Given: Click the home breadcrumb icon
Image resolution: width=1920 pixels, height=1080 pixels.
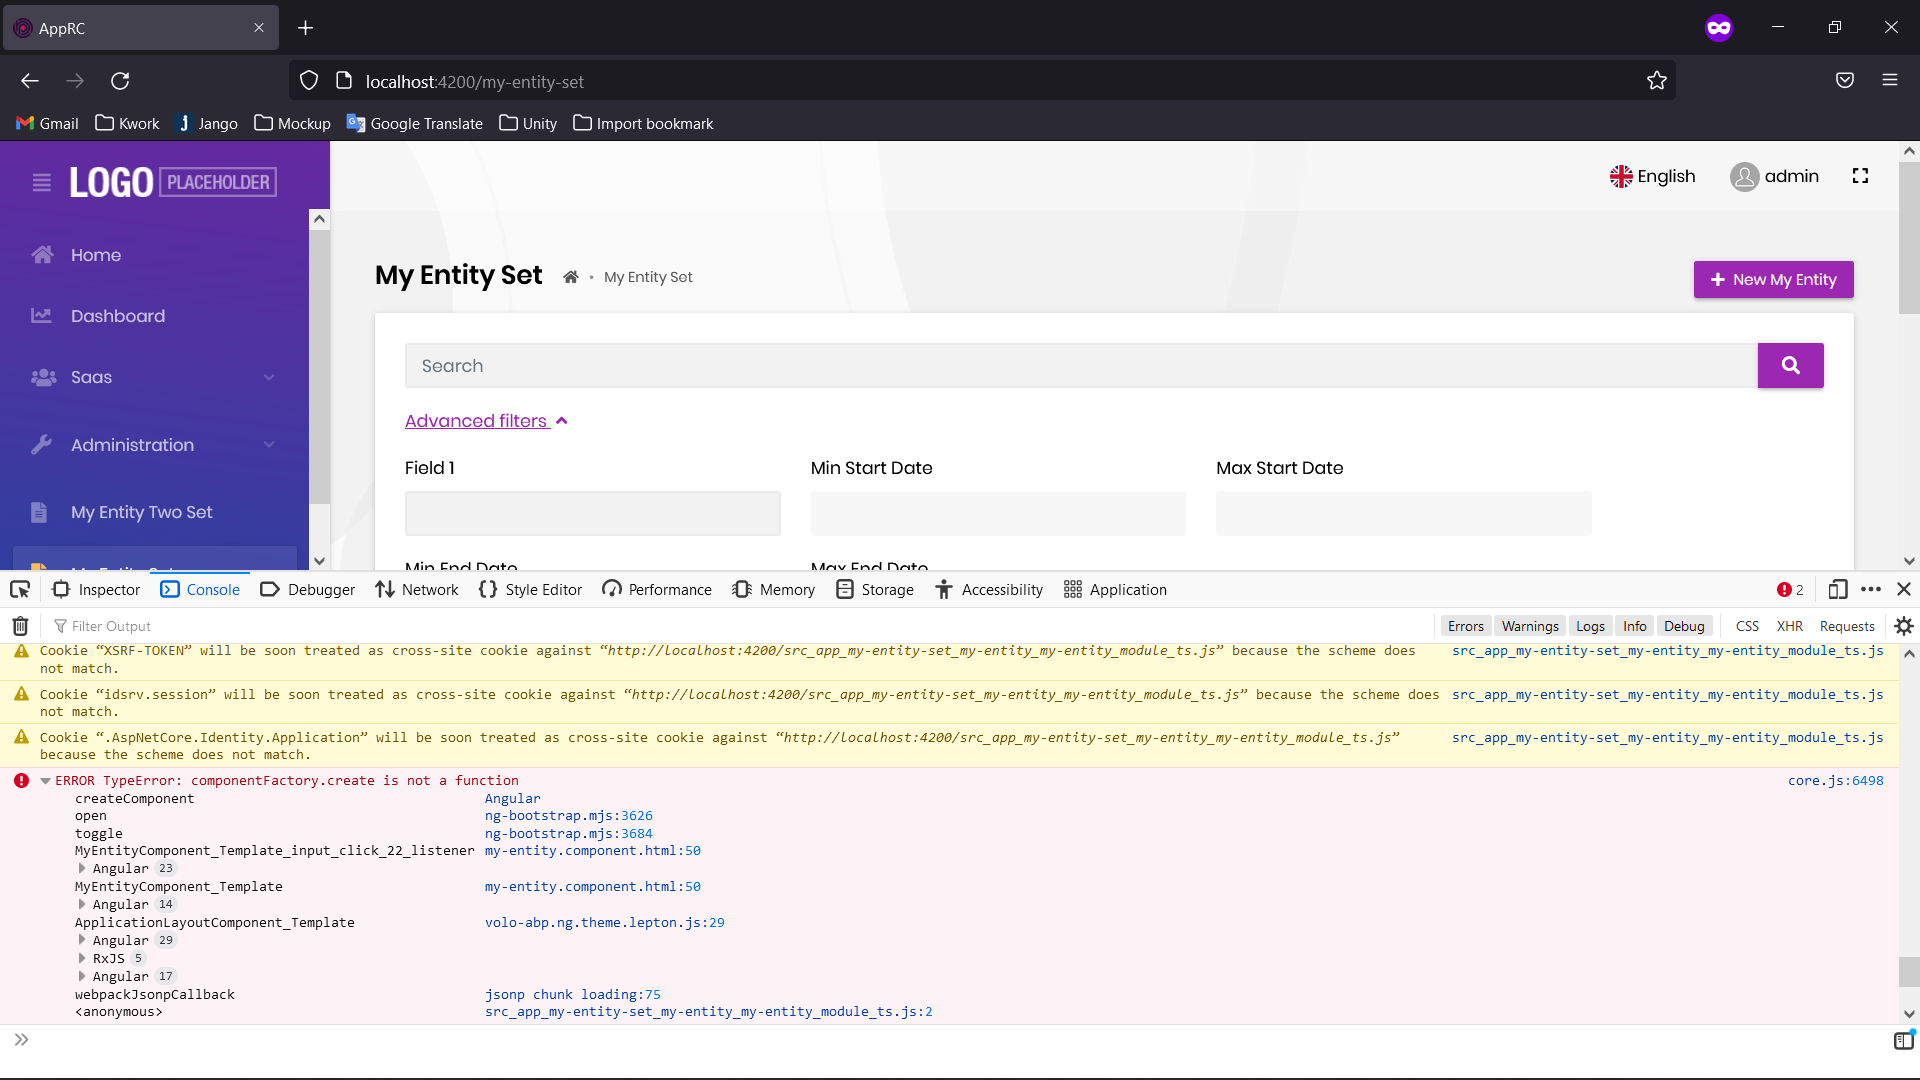Looking at the screenshot, I should coord(571,277).
